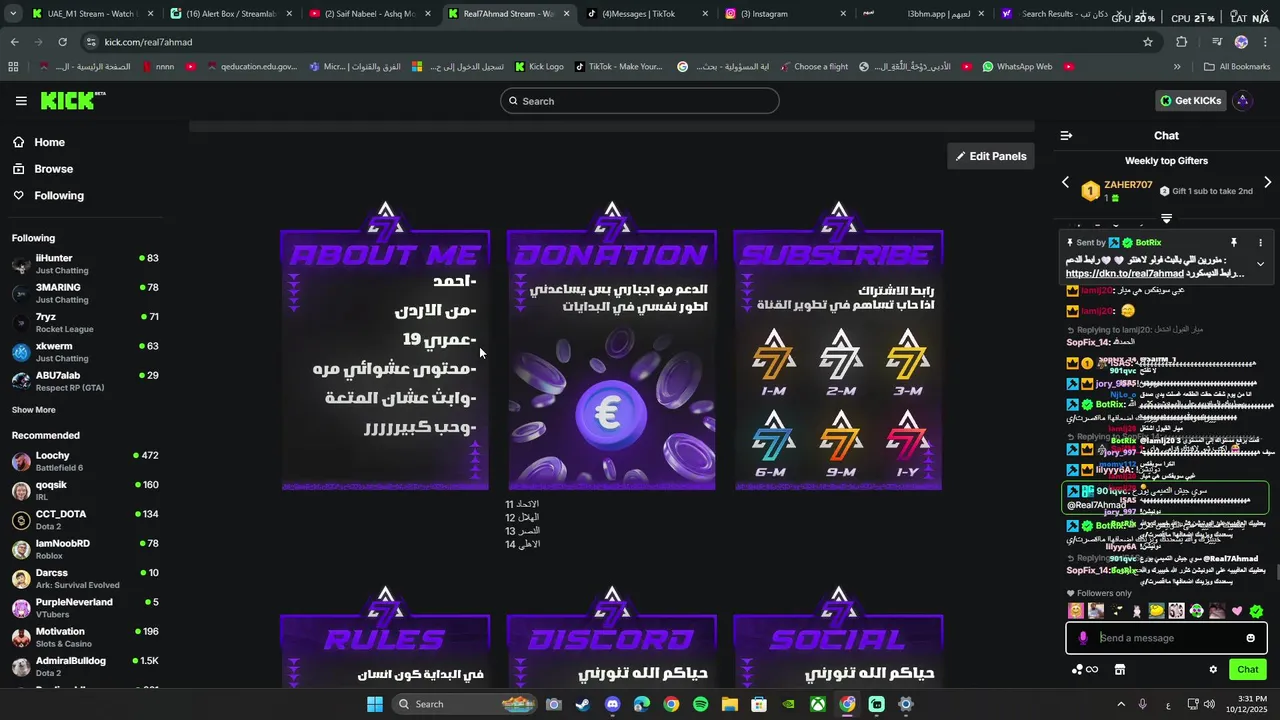This screenshot has height=720, width=1280.
Task: Click the KICK logo
Action: point(72,101)
